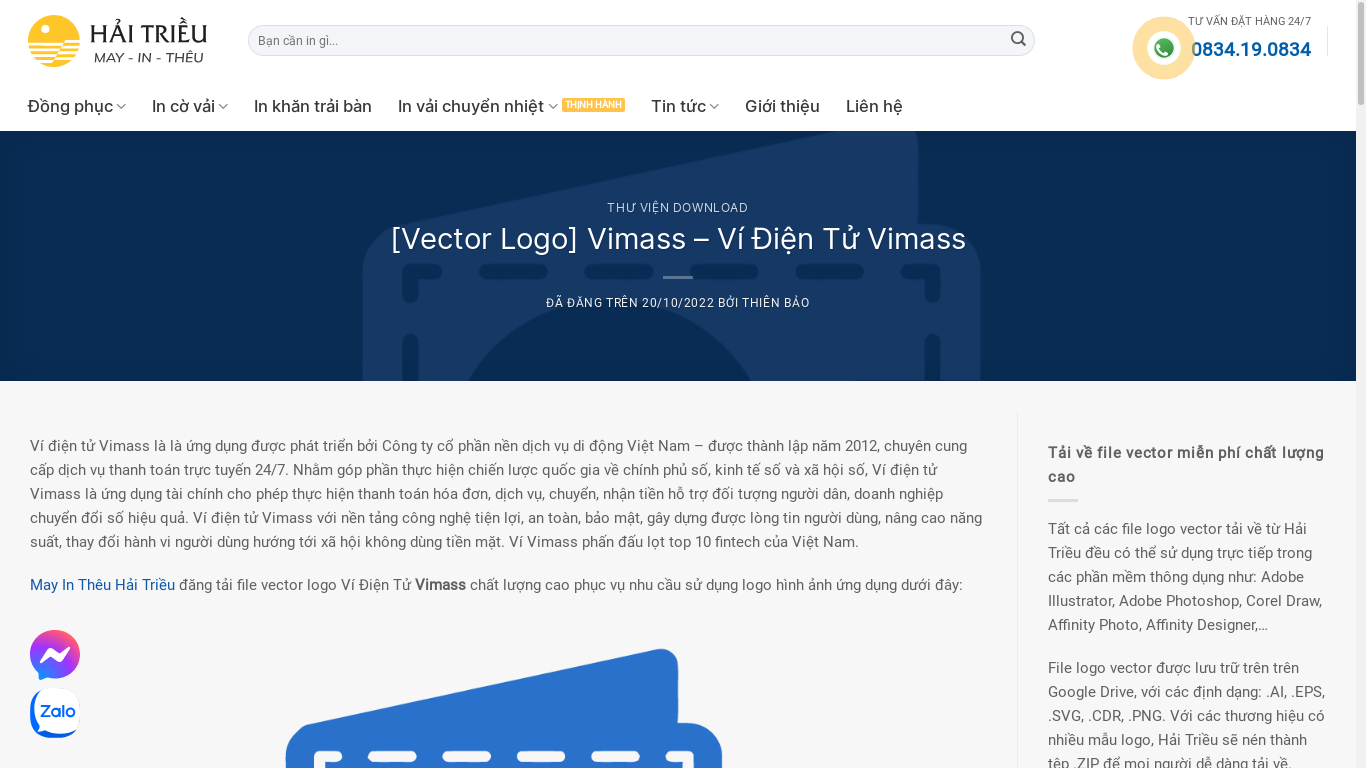The image size is (1366, 768).
Task: Expand the In cờ vải chevron
Action: [223, 107]
